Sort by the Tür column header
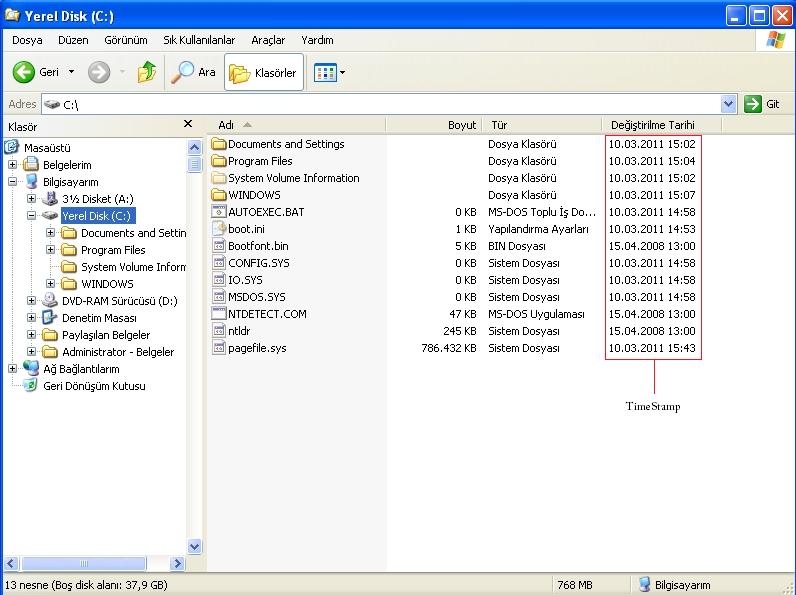796x595 pixels. click(542, 125)
